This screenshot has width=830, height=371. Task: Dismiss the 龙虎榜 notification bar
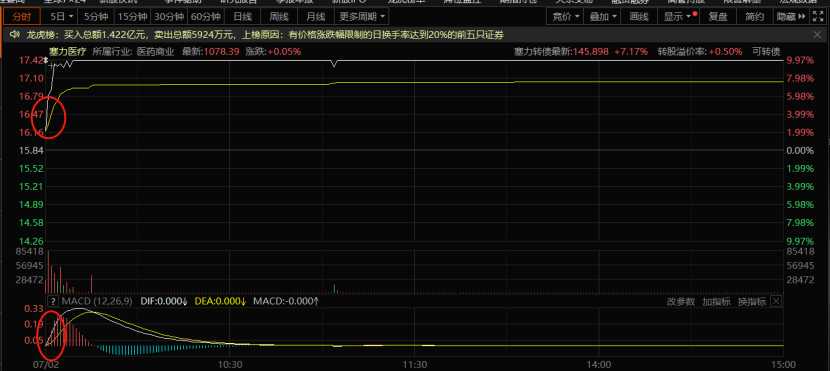click(818, 35)
